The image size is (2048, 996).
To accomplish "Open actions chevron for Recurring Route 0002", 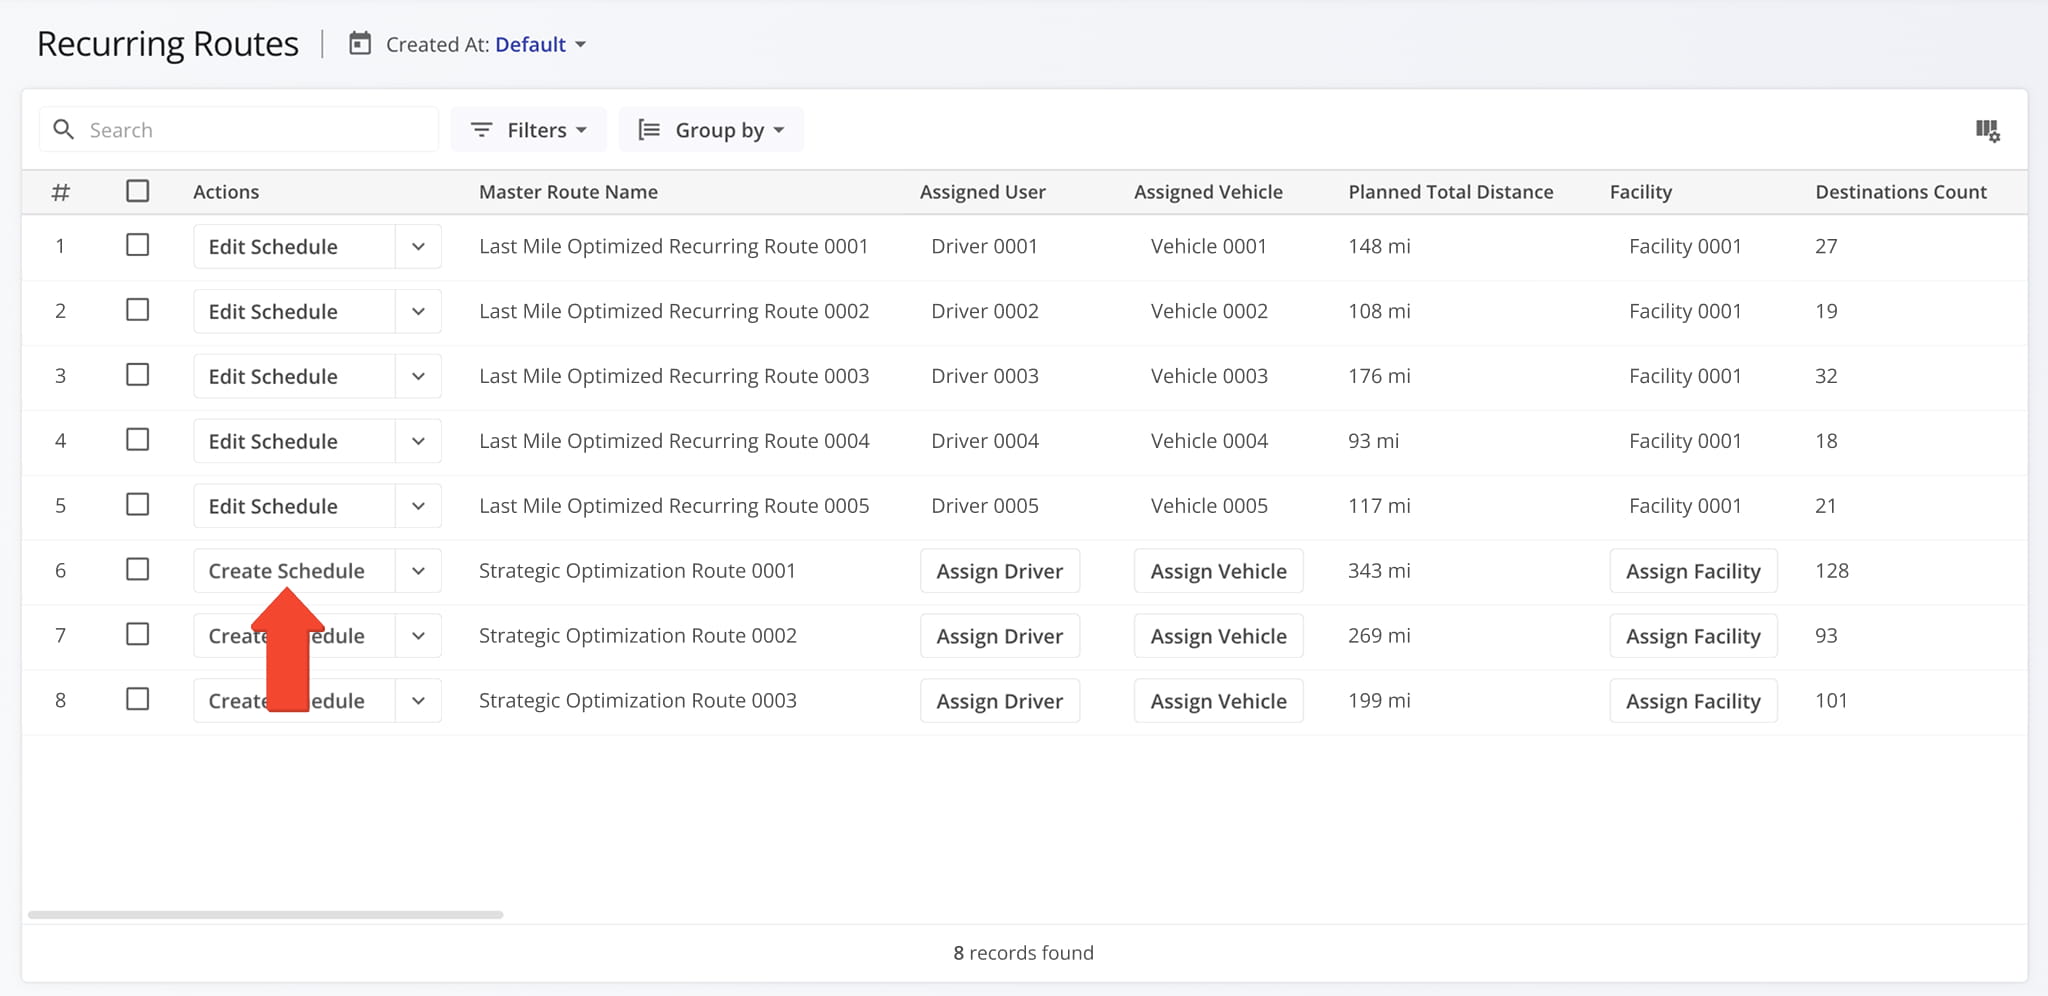I will pos(418,311).
